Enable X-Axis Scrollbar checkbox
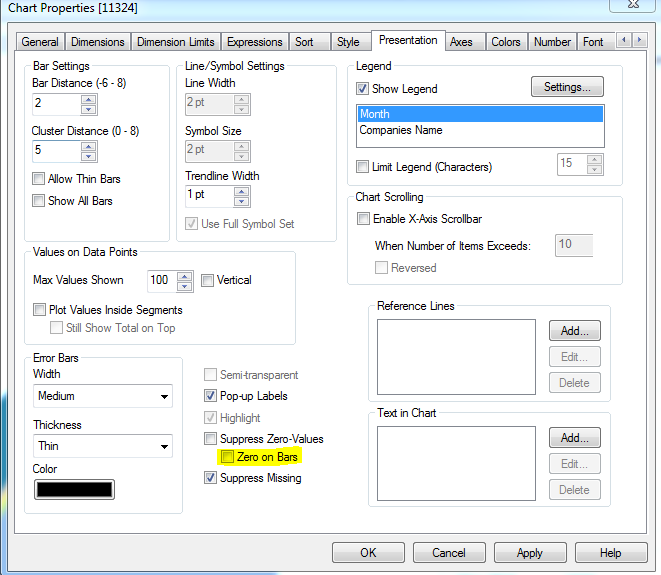661x575 pixels. point(363,219)
